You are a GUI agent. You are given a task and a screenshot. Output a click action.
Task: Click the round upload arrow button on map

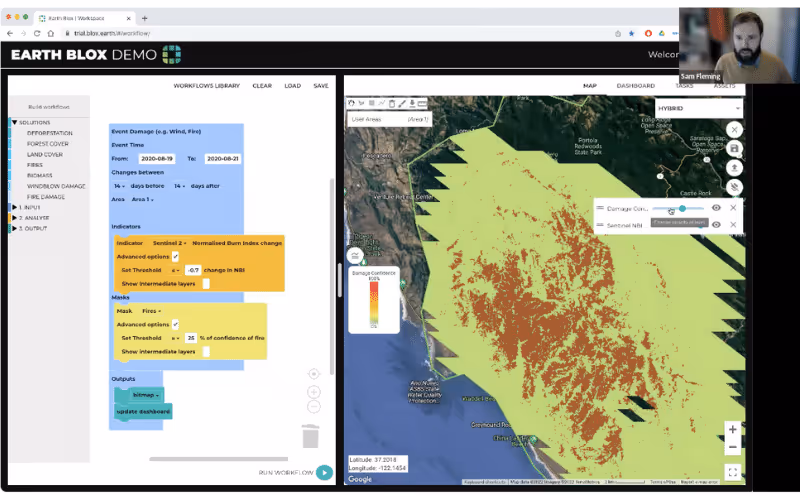point(734,168)
